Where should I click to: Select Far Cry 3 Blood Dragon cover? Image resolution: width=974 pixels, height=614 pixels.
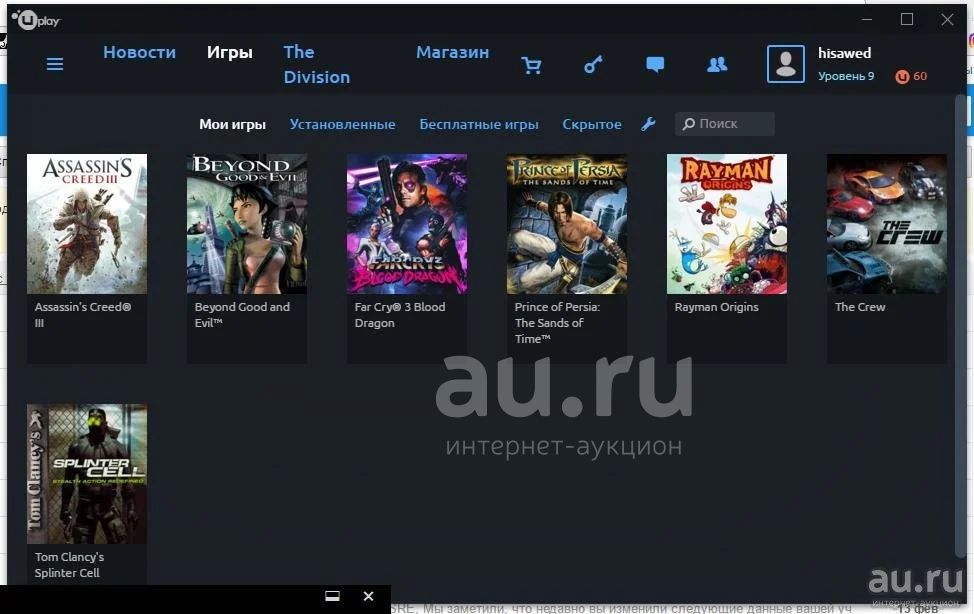tap(407, 224)
